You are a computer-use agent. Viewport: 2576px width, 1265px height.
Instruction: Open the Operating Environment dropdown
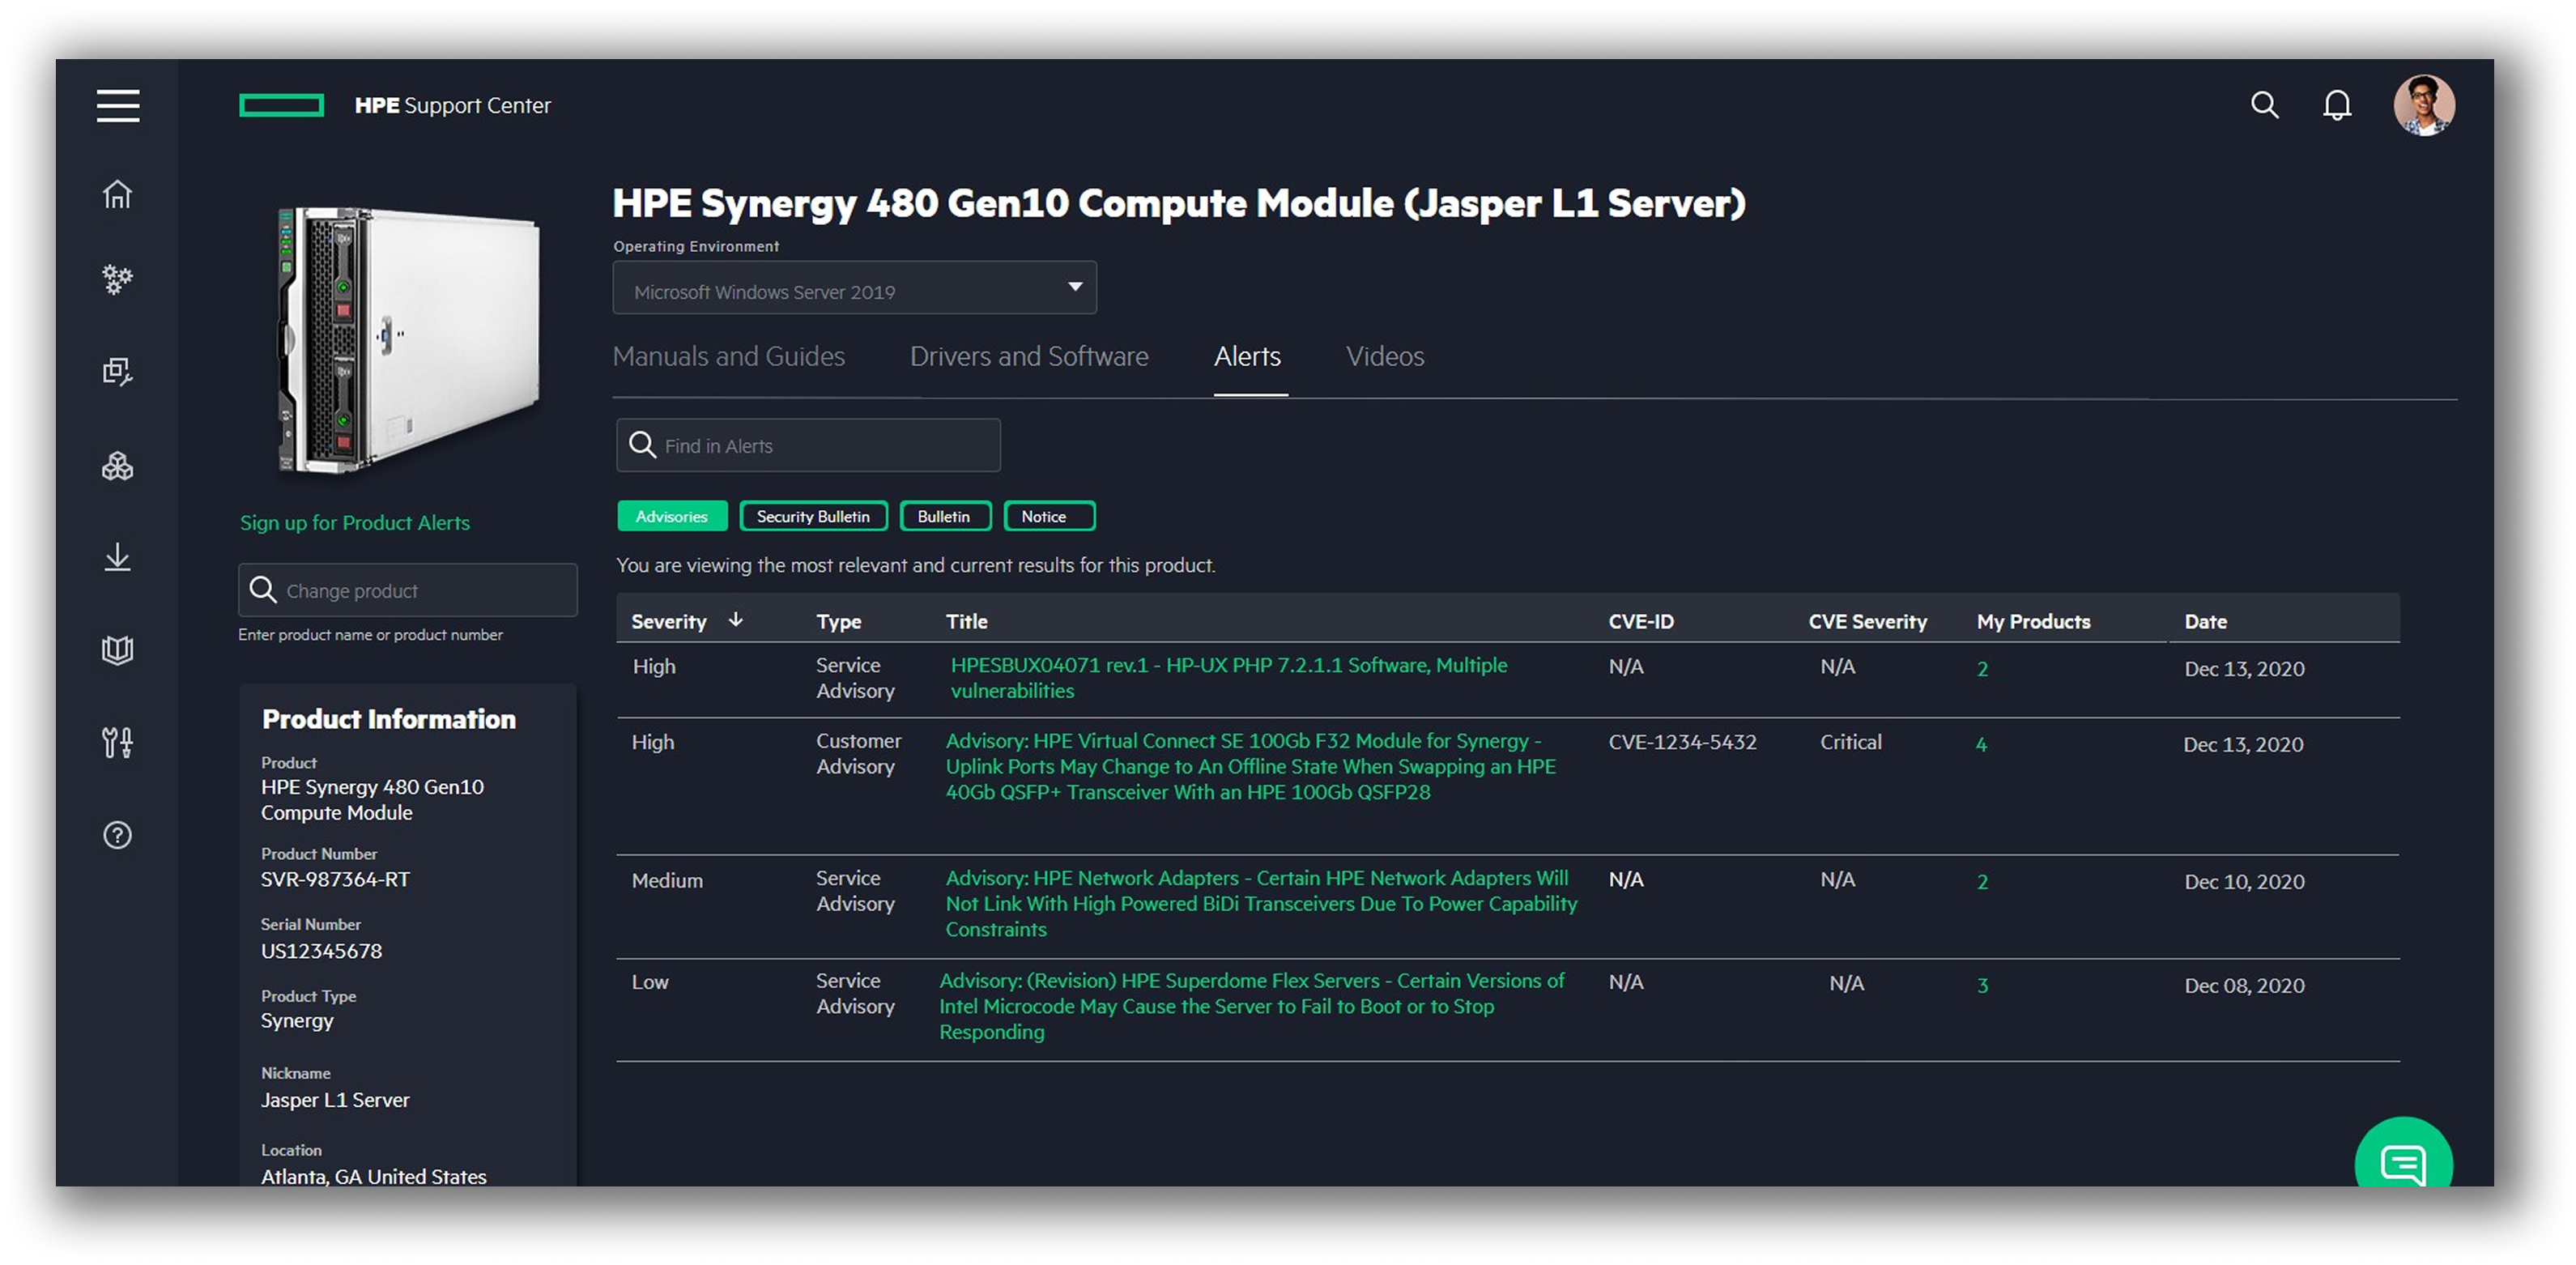point(854,288)
